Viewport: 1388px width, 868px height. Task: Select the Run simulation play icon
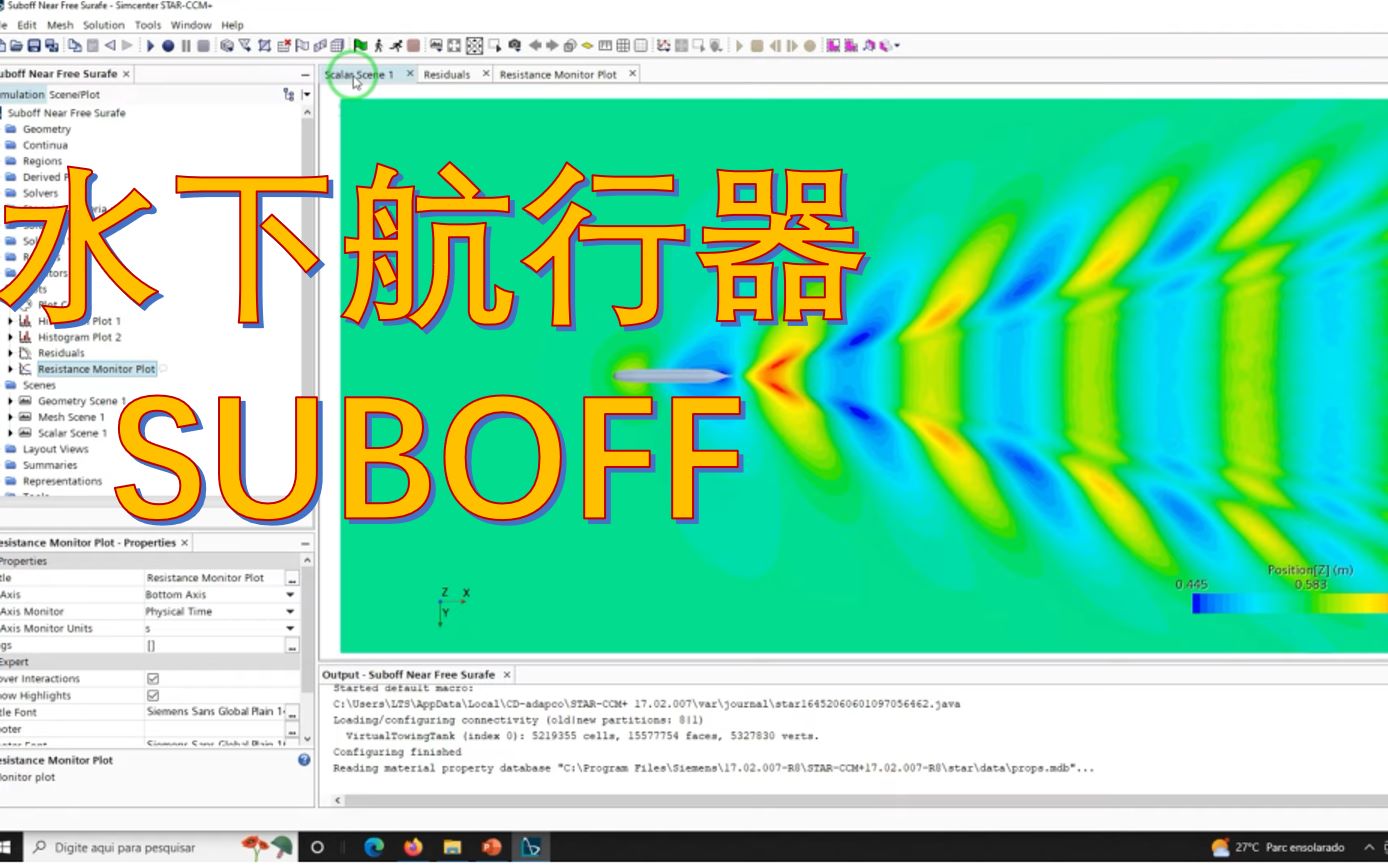[151, 45]
